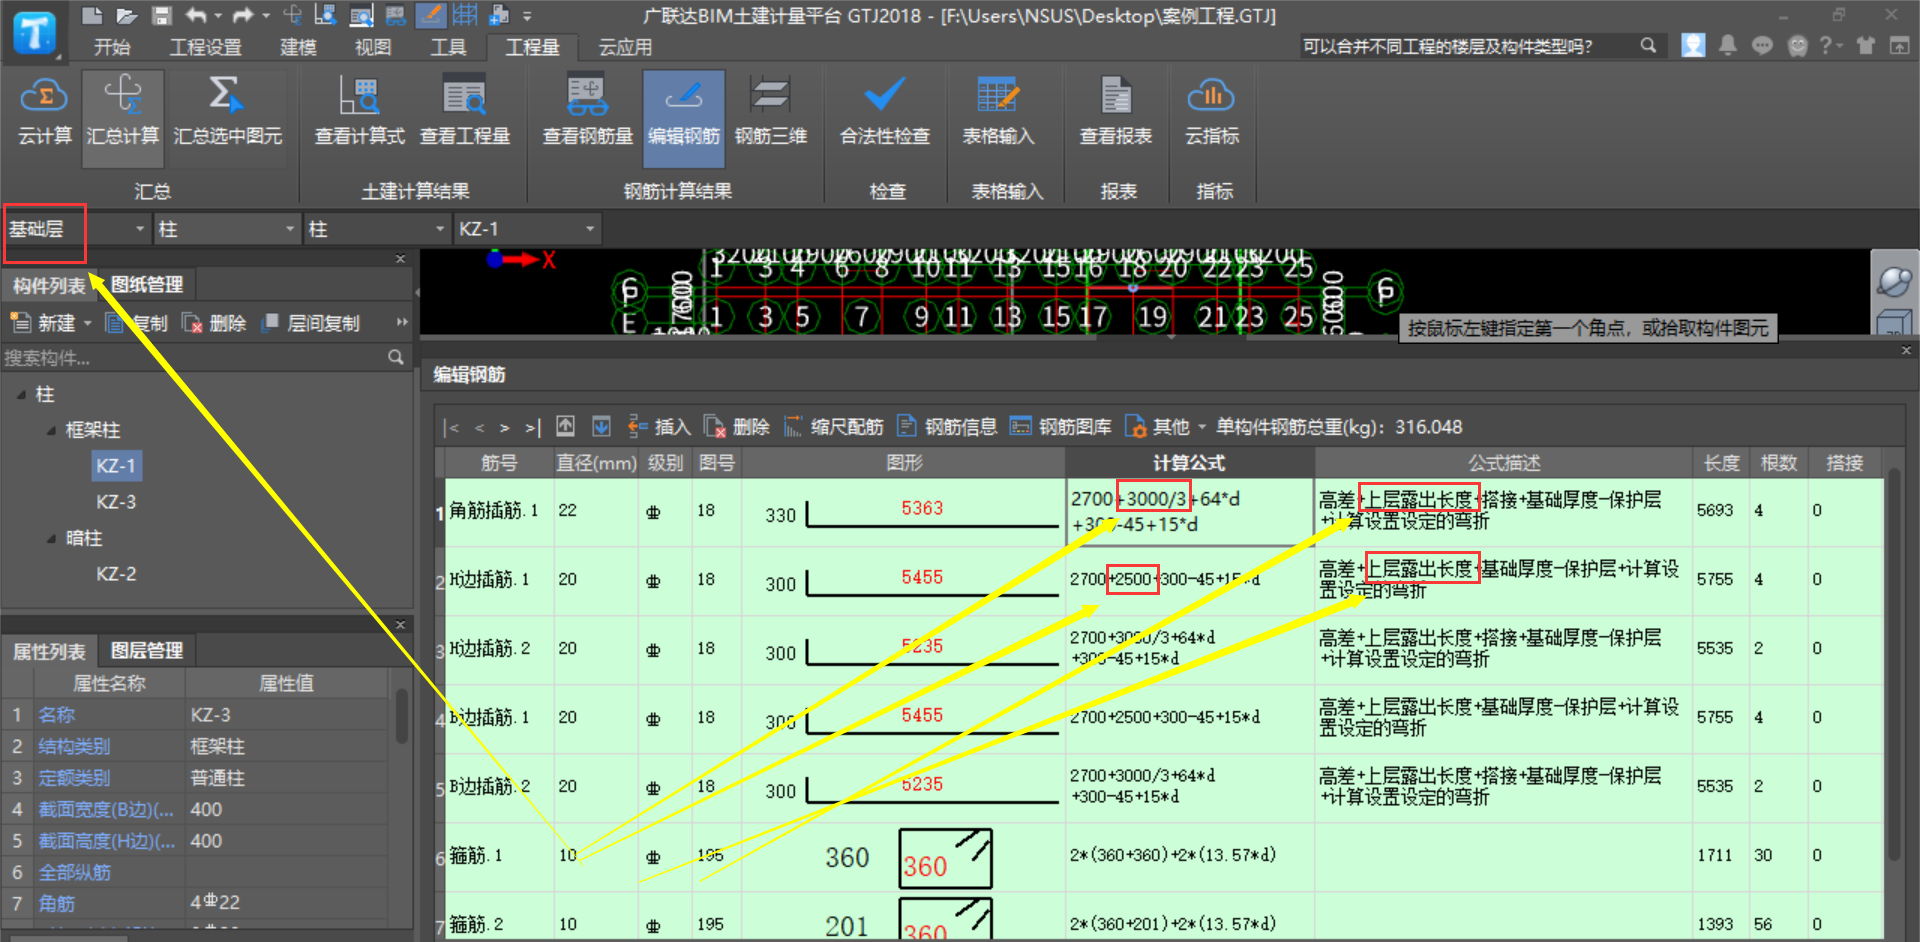
Task: Open 云指标 cloud indicators
Action: (1212, 112)
